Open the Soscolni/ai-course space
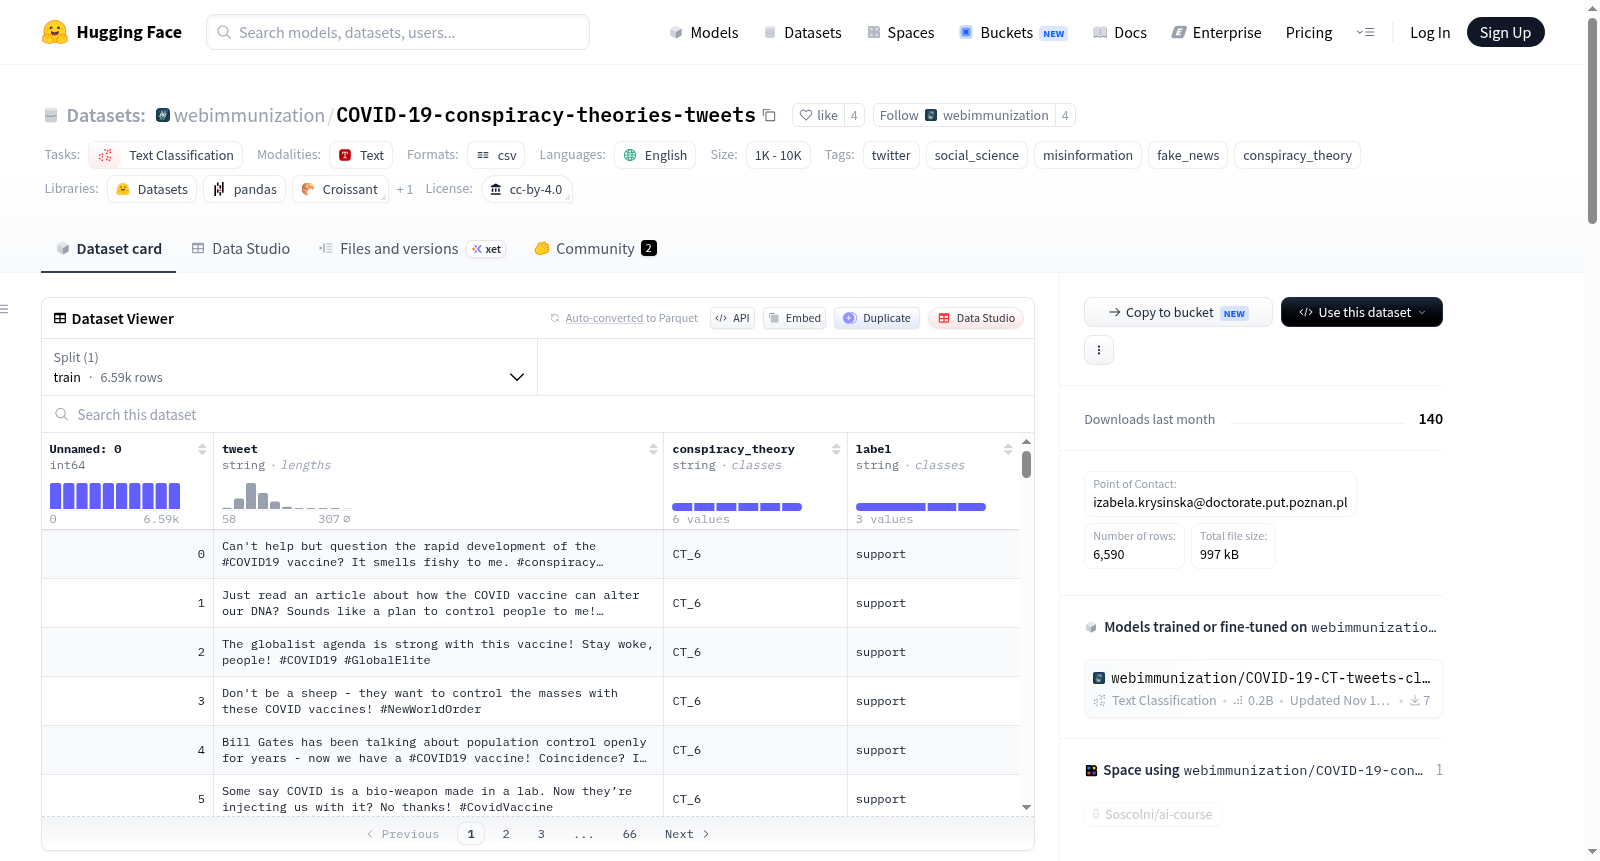 [x=1153, y=814]
